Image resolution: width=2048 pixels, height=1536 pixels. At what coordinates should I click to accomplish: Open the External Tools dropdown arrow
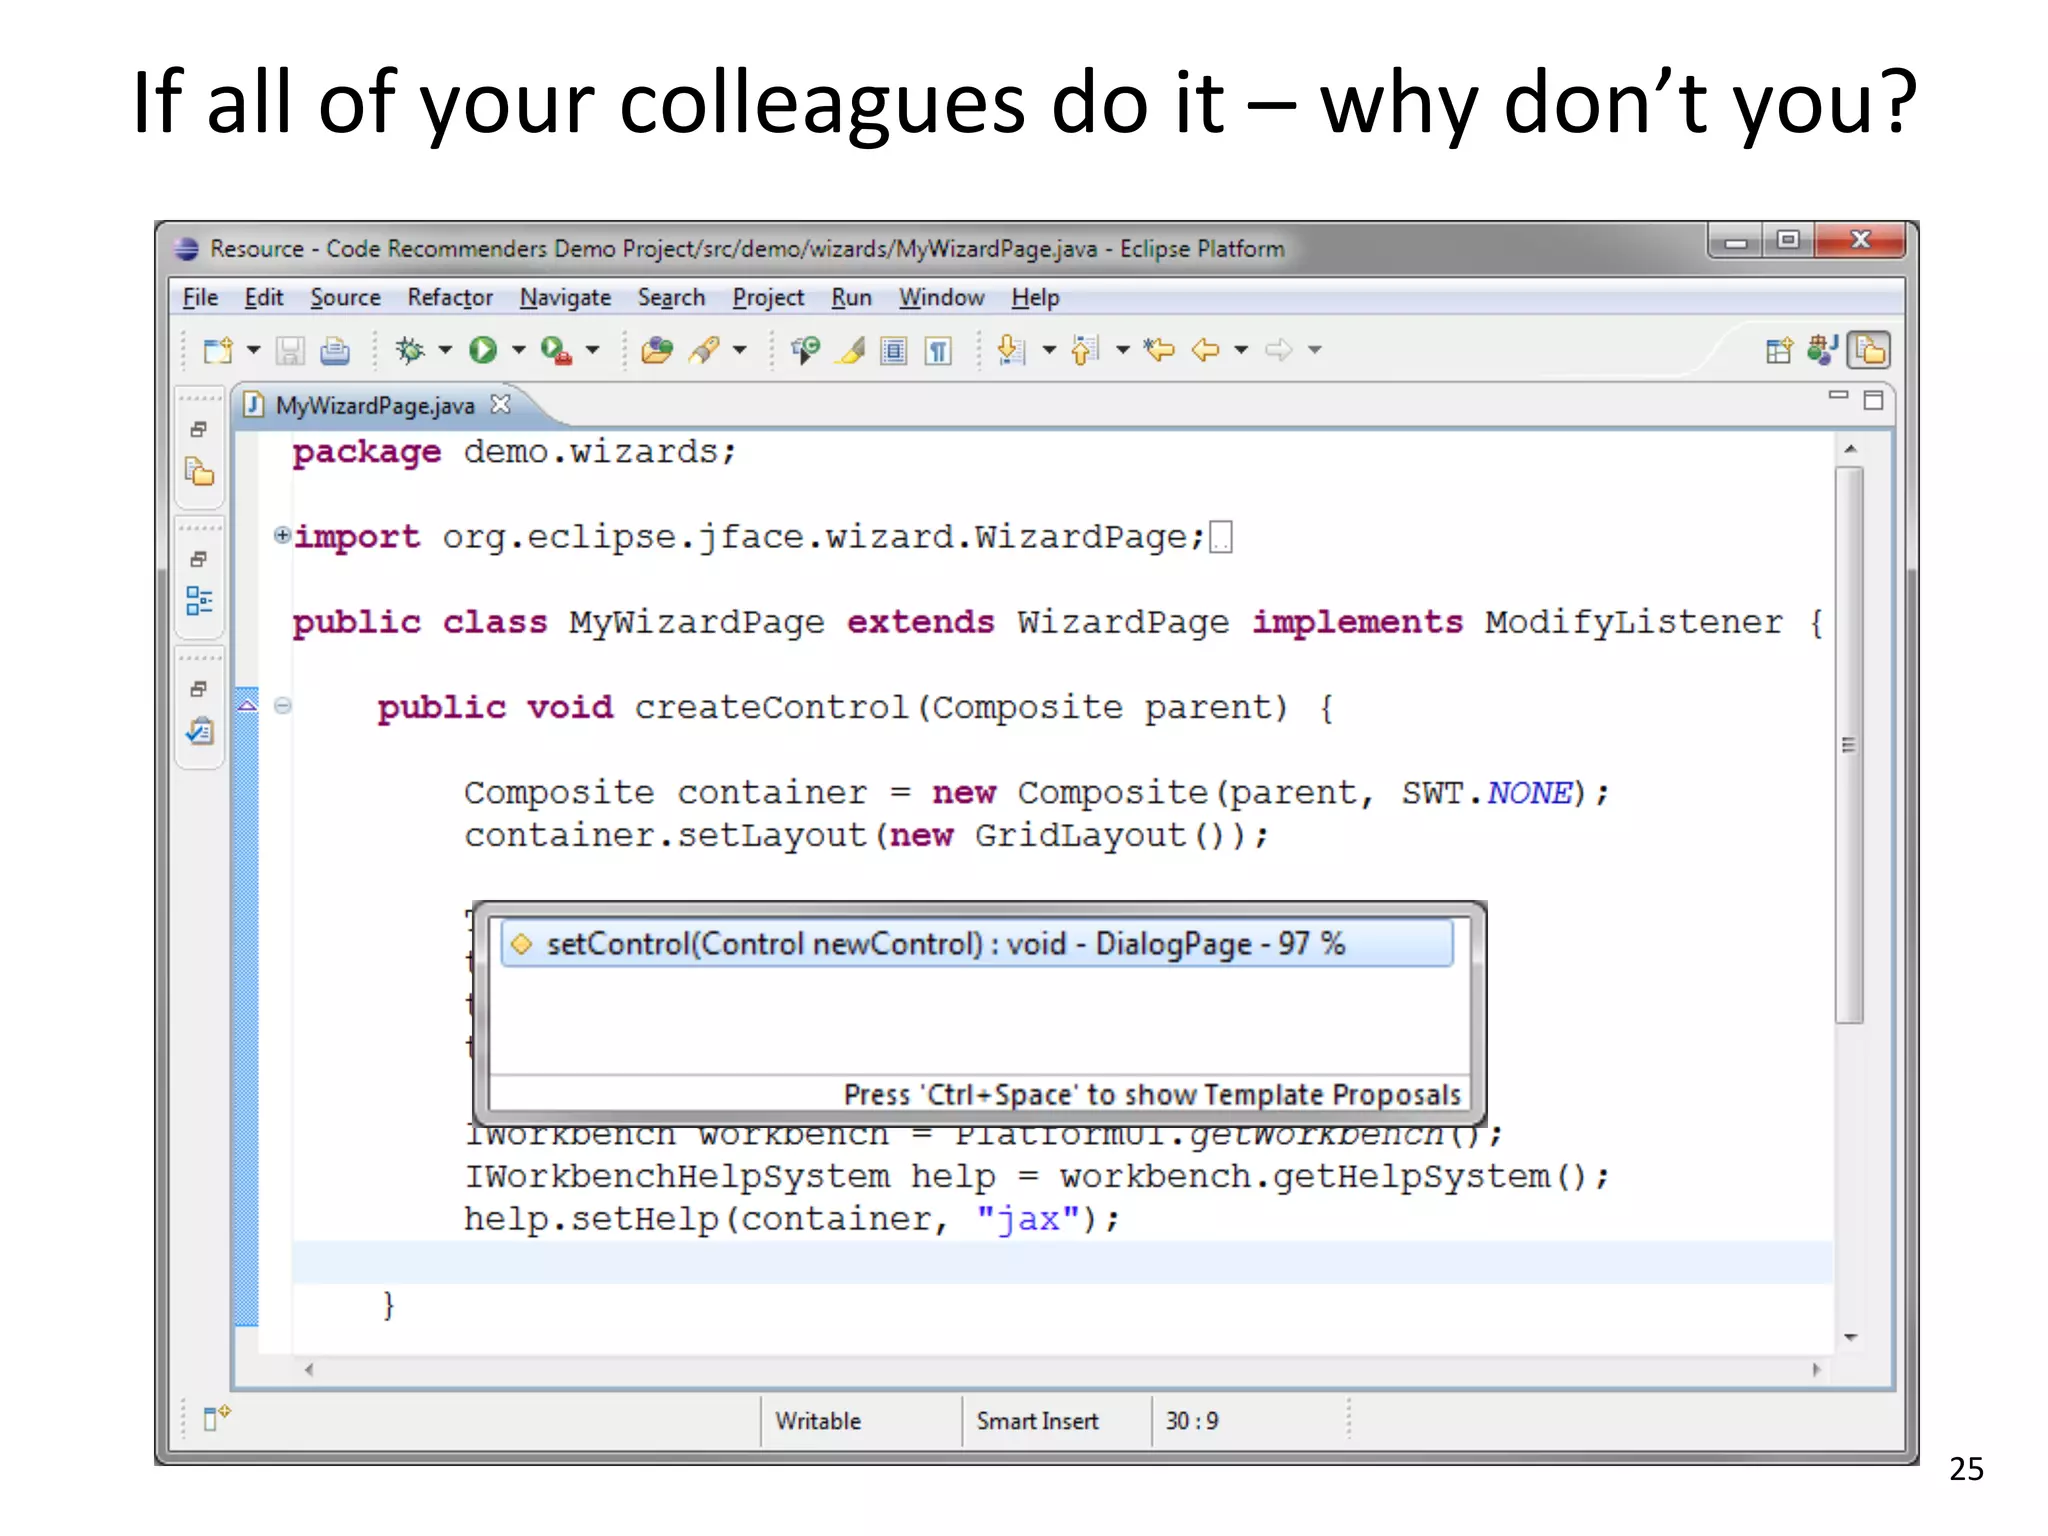(x=592, y=350)
